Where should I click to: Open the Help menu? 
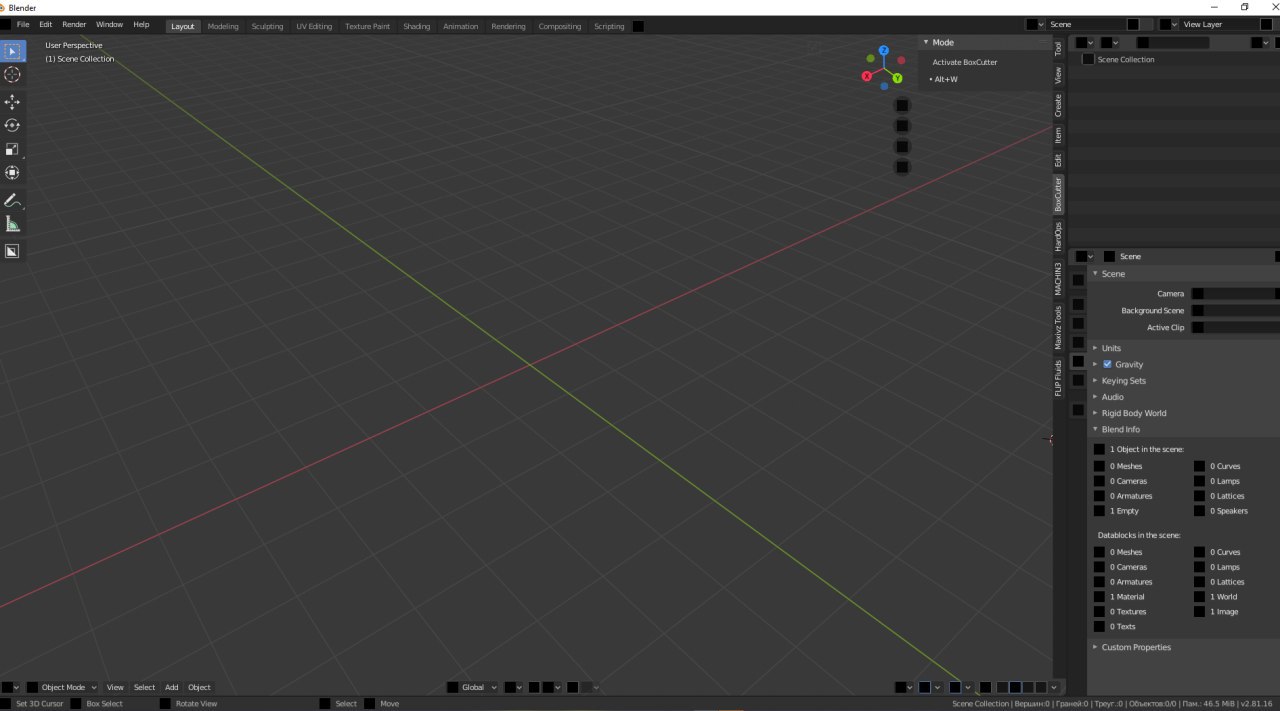tap(141, 24)
